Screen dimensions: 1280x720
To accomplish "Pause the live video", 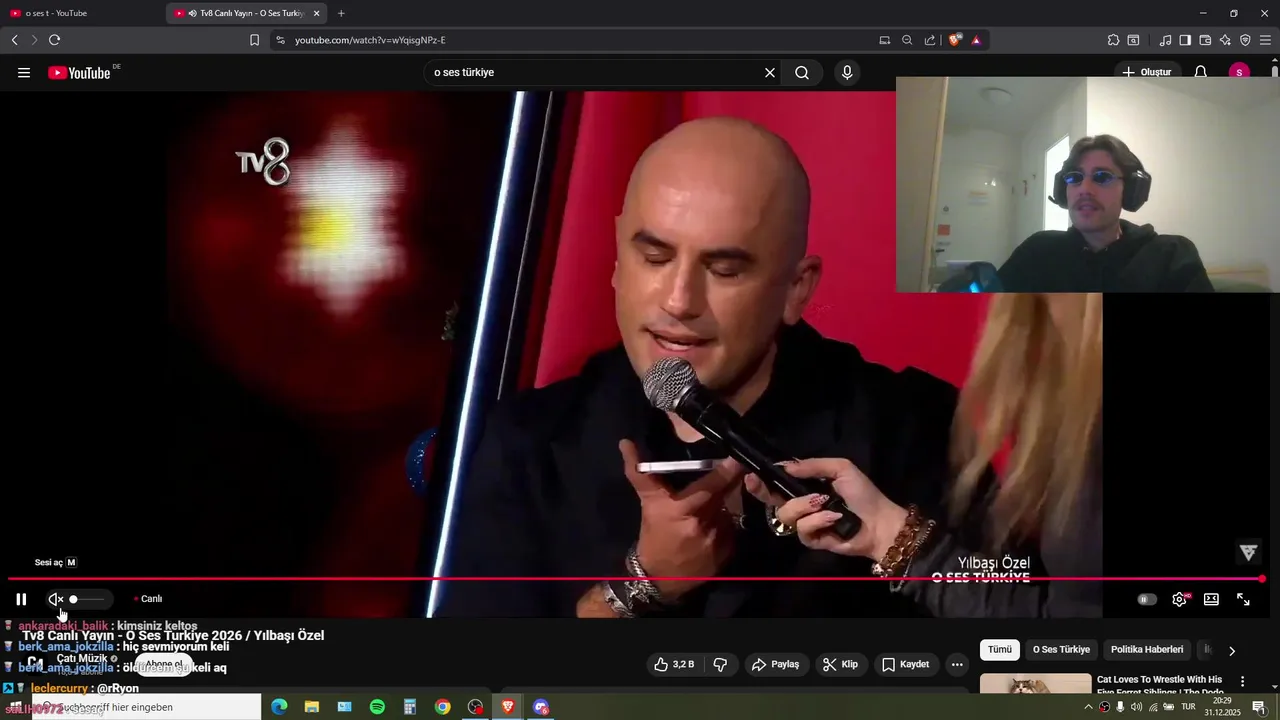I will coord(21,599).
